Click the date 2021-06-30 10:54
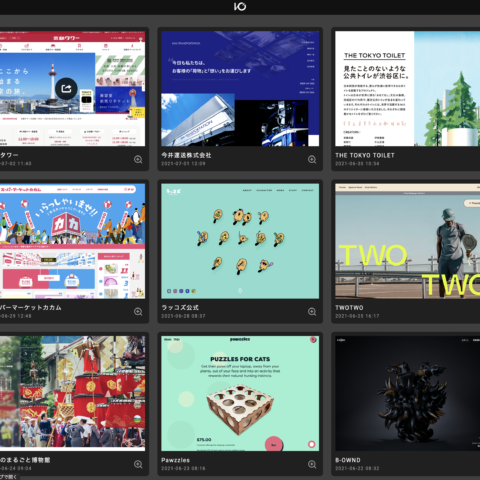 pyautogui.click(x=357, y=164)
